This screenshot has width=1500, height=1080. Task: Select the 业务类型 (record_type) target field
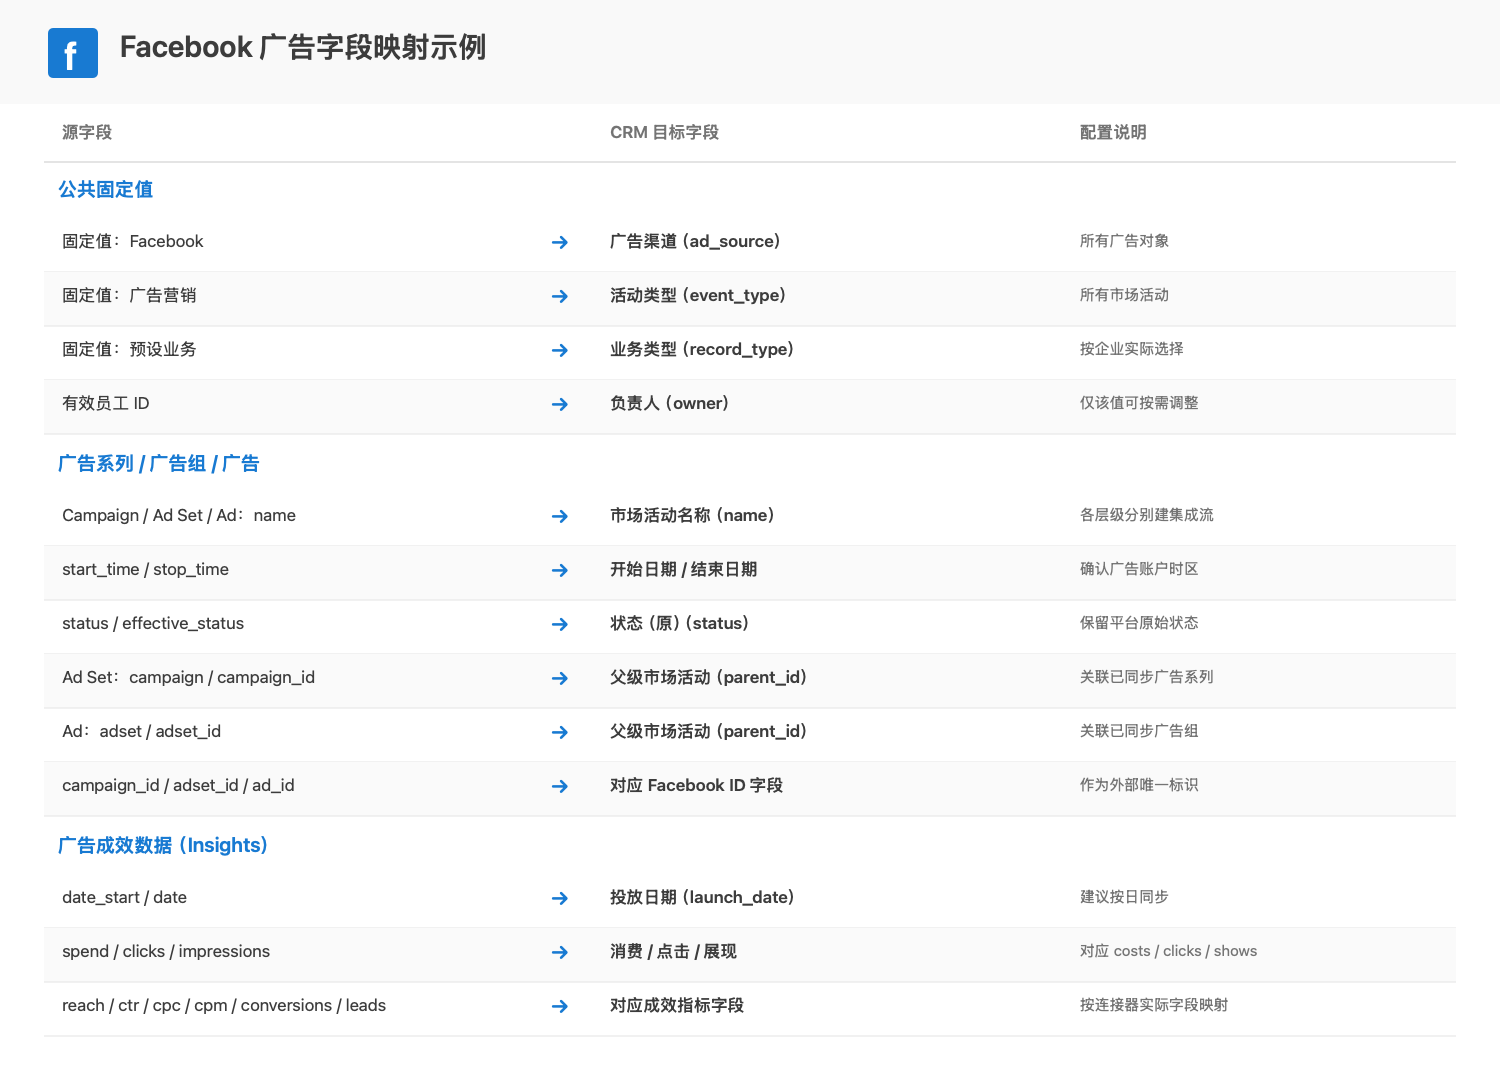(702, 349)
